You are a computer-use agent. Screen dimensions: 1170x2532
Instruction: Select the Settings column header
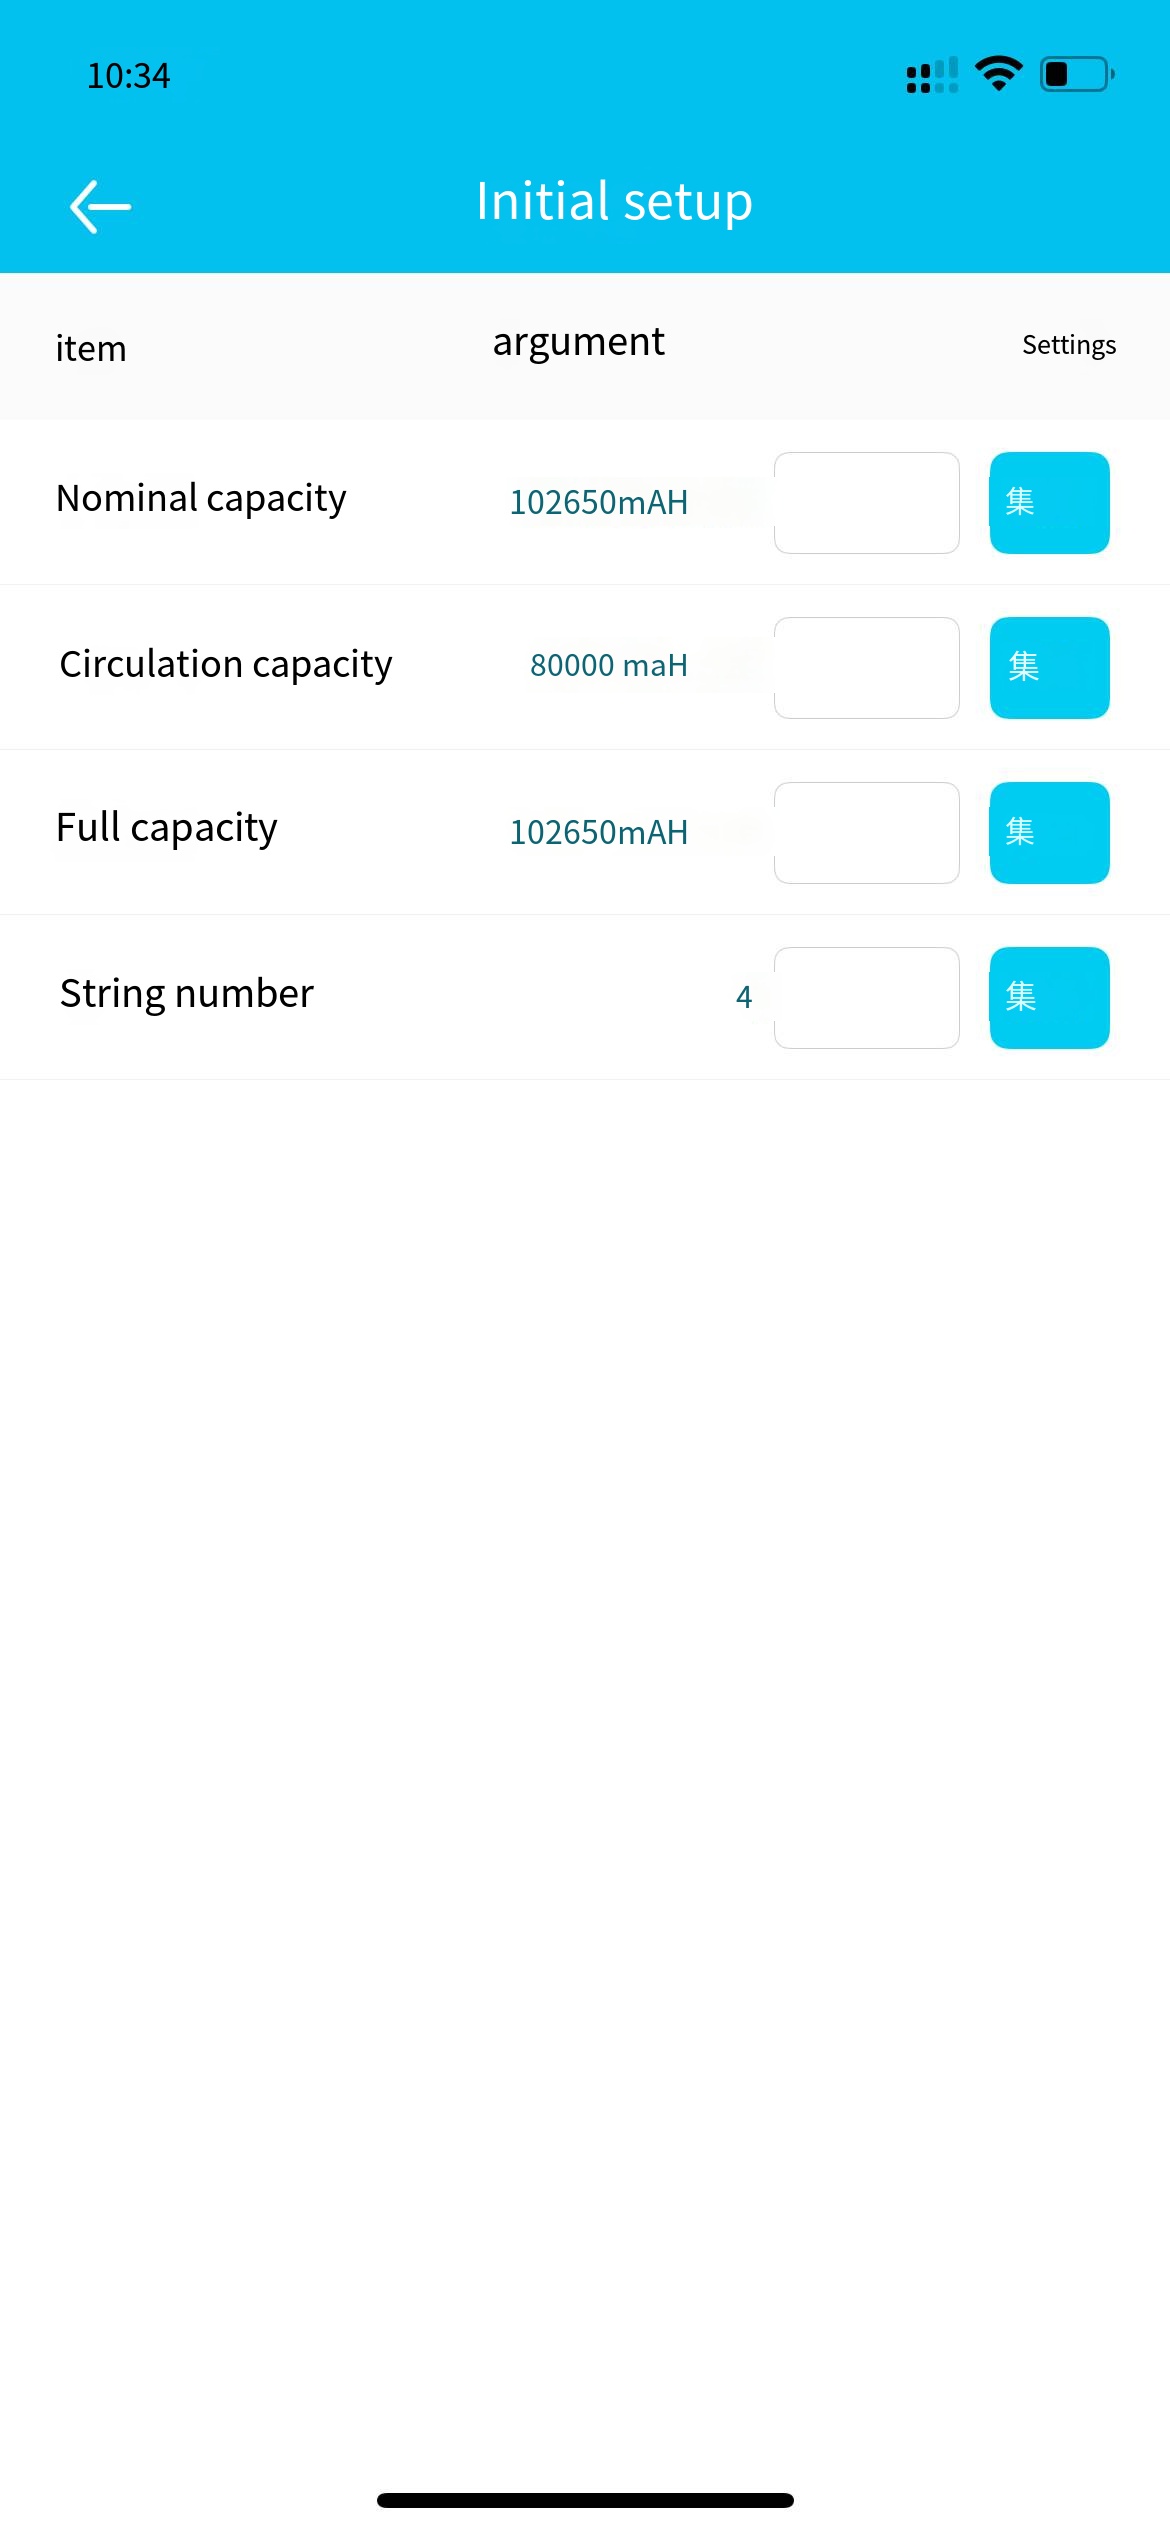1069,345
